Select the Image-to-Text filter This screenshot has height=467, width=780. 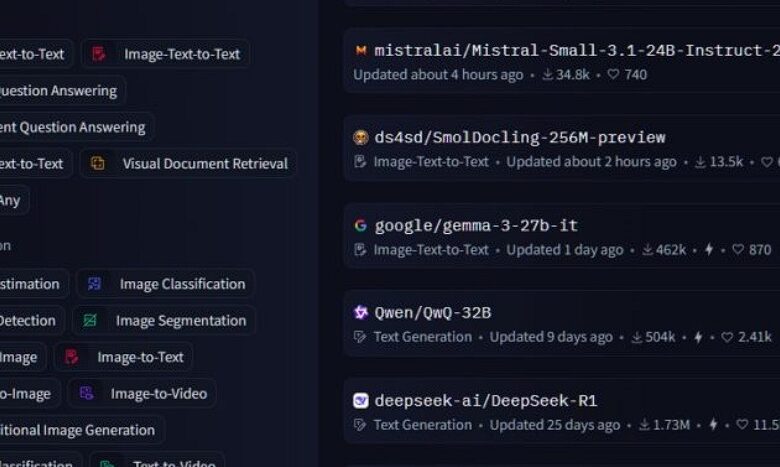(x=123, y=357)
